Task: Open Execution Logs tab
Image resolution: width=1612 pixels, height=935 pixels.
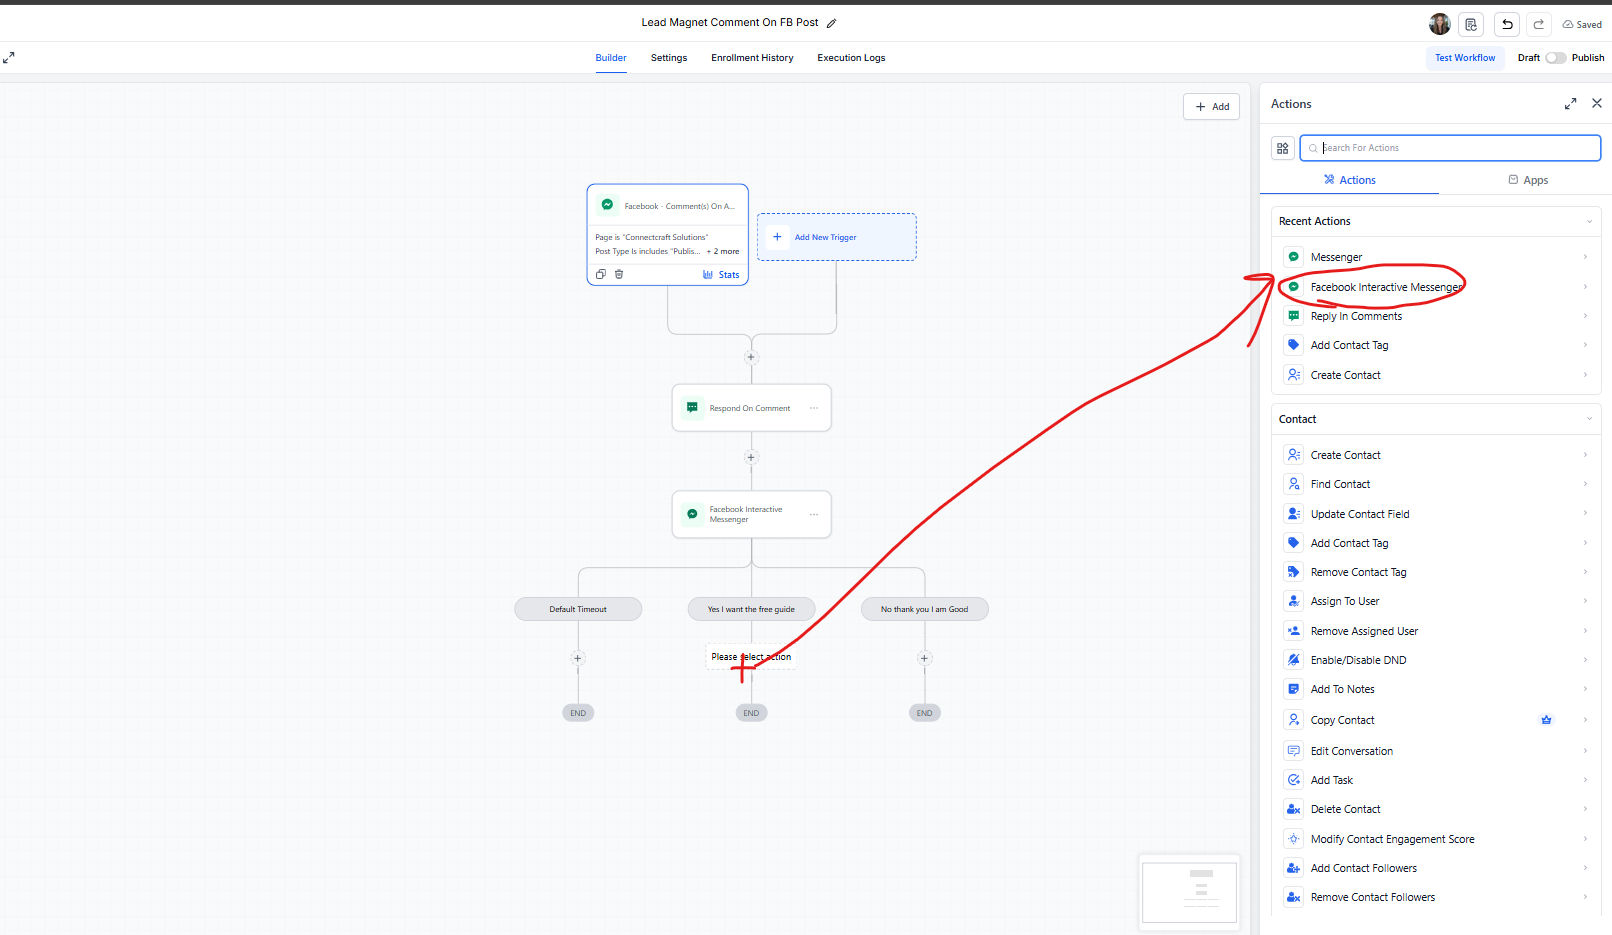Action: (x=851, y=58)
